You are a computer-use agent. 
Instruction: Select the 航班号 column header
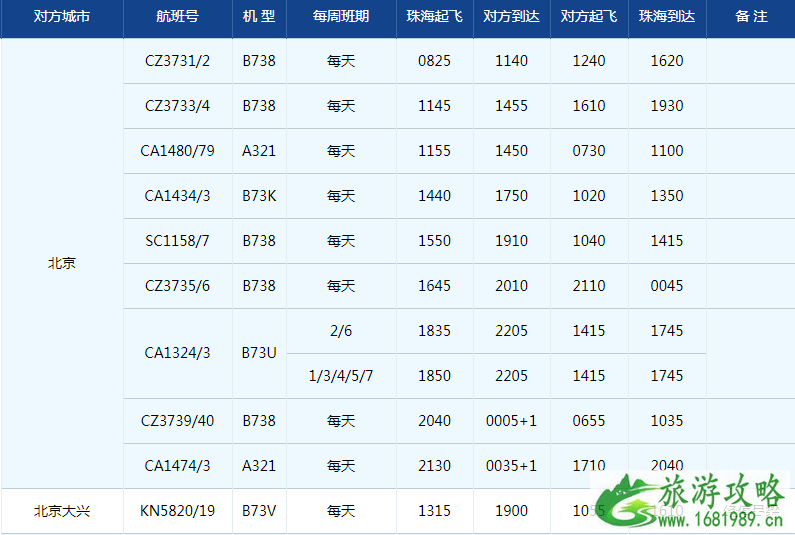pyautogui.click(x=177, y=17)
